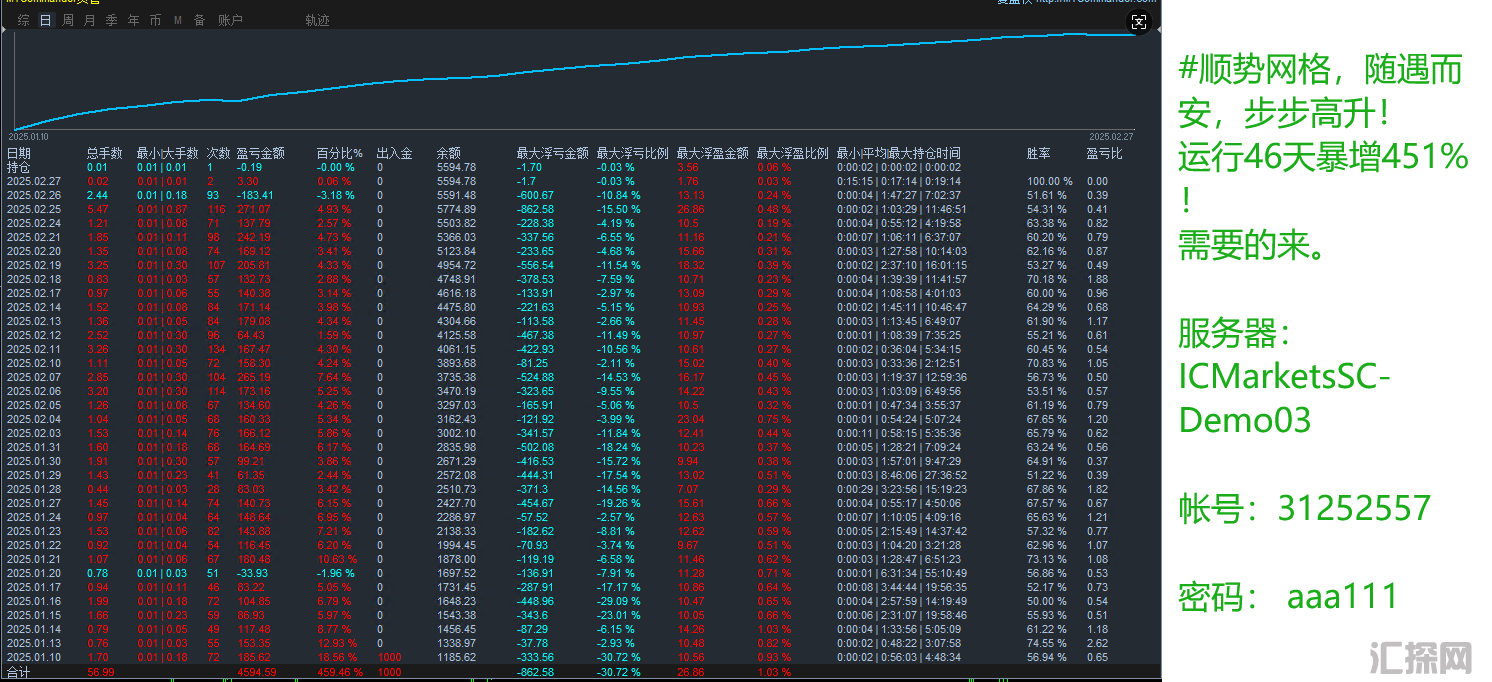The image size is (1492, 682).
Task: Click the password aaa111 text
Action: (x=1342, y=597)
